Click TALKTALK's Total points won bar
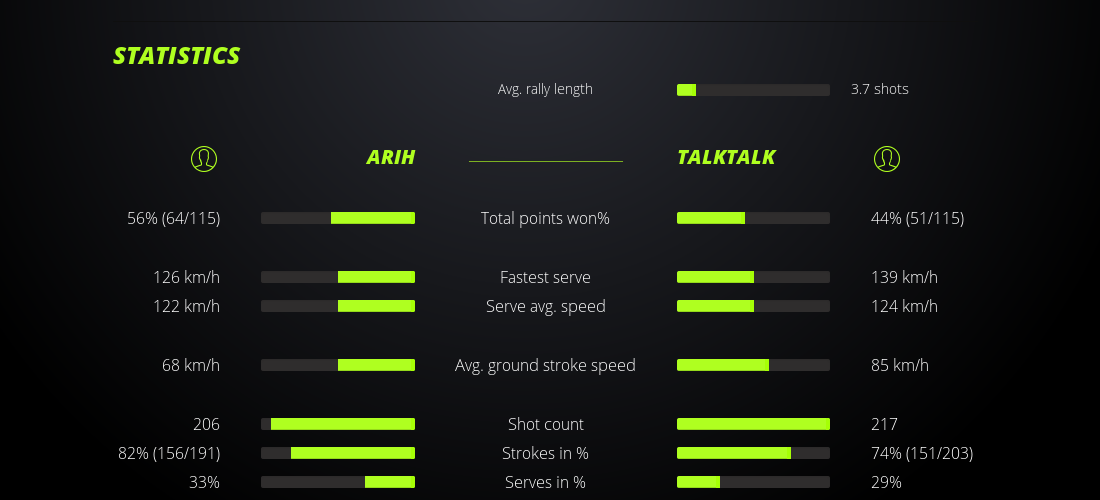 tap(753, 218)
